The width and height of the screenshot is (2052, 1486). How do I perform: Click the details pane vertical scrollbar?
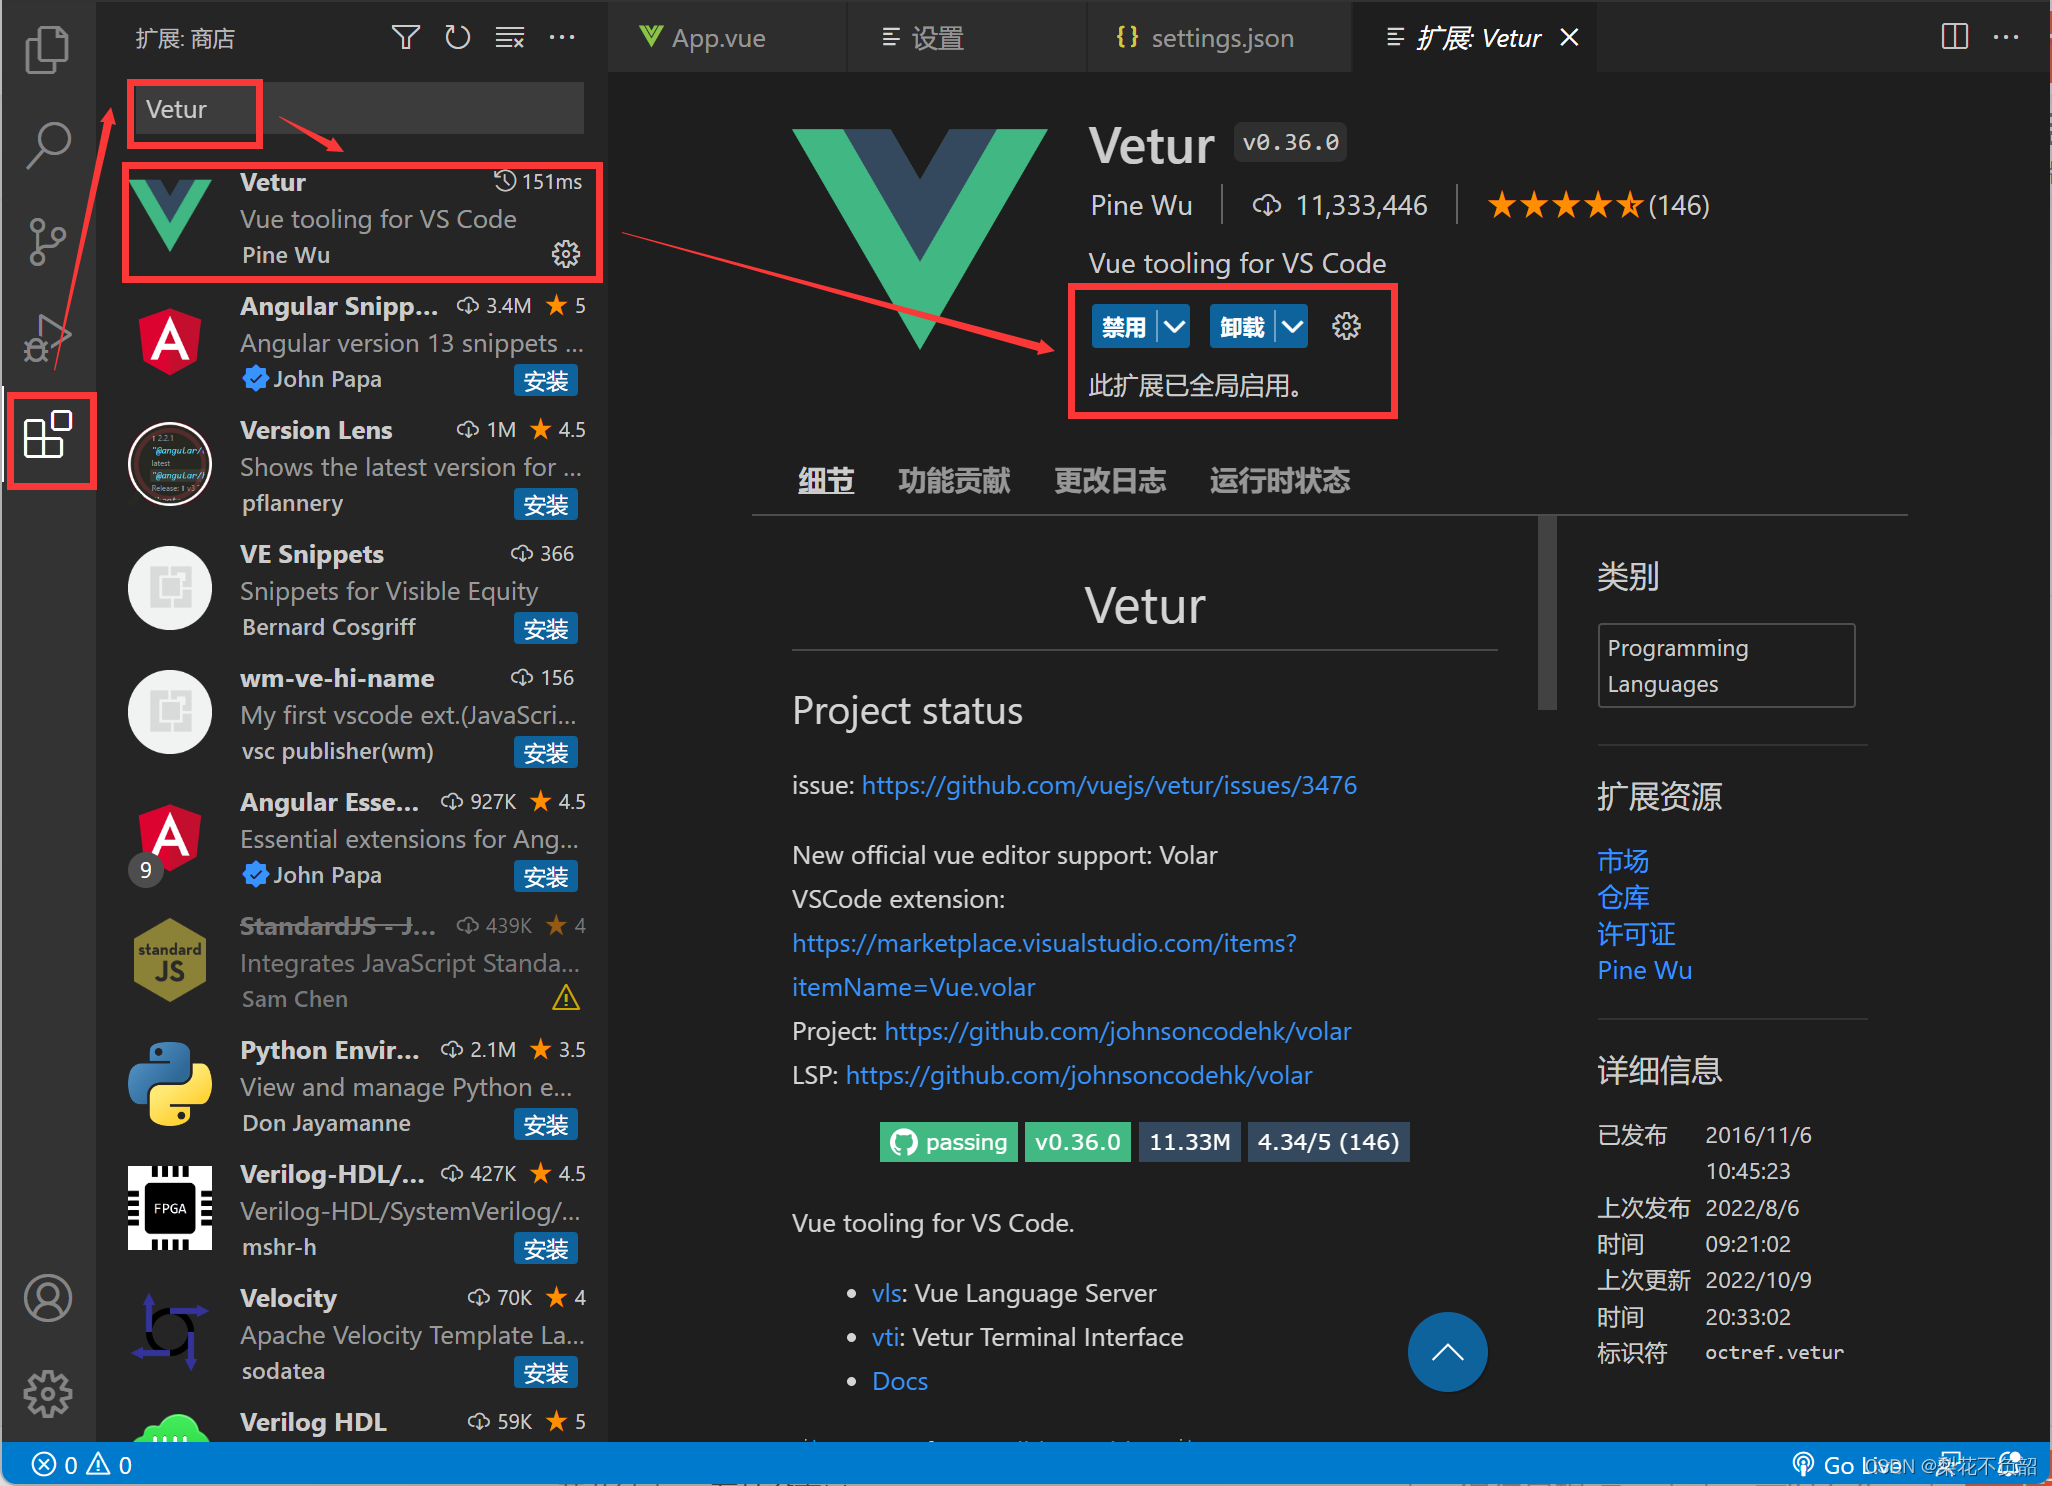(x=1547, y=612)
